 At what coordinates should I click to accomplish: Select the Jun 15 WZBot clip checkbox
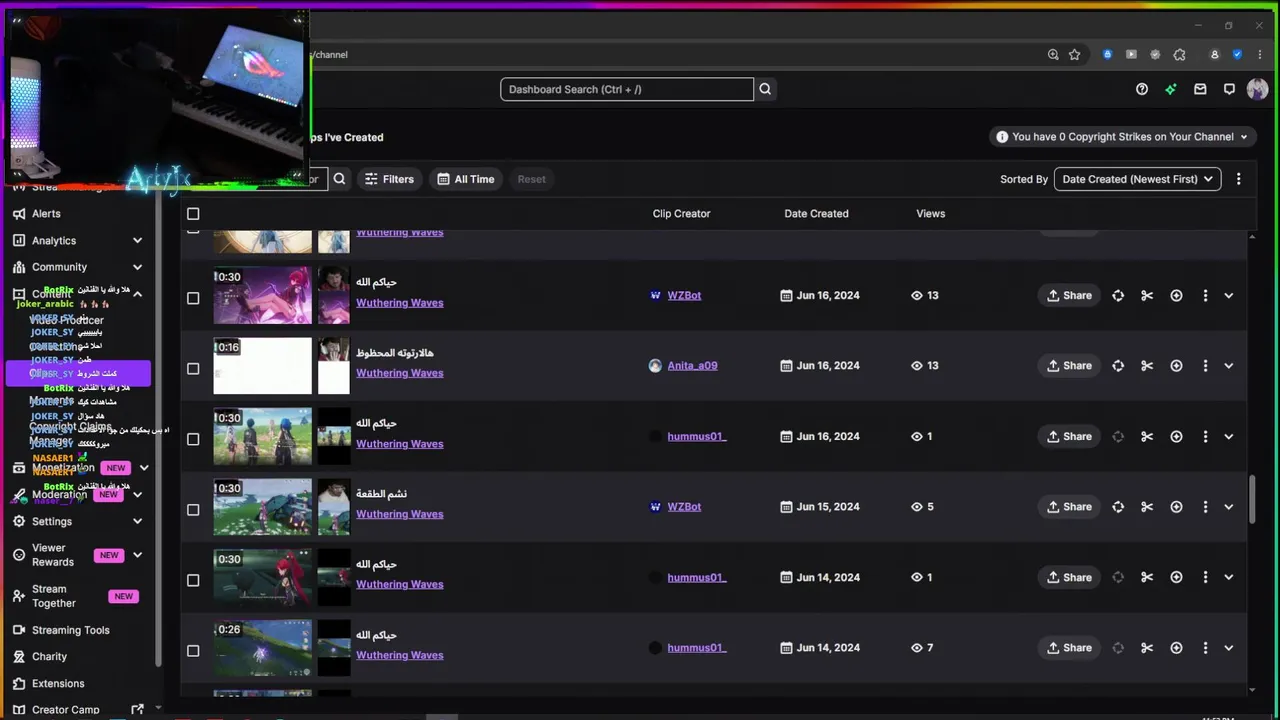pyautogui.click(x=193, y=509)
